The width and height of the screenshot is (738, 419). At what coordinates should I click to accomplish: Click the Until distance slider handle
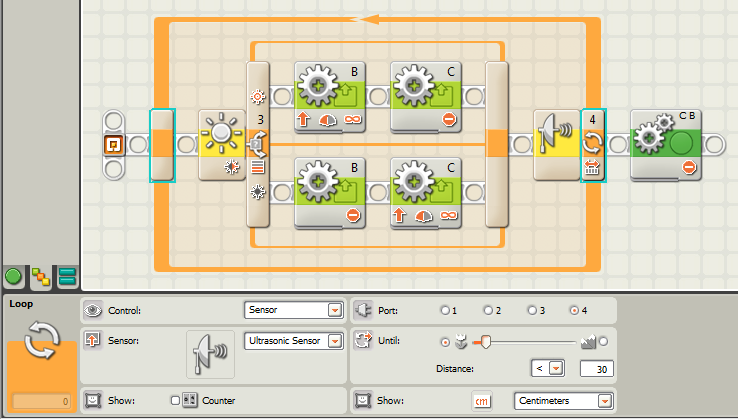point(486,341)
